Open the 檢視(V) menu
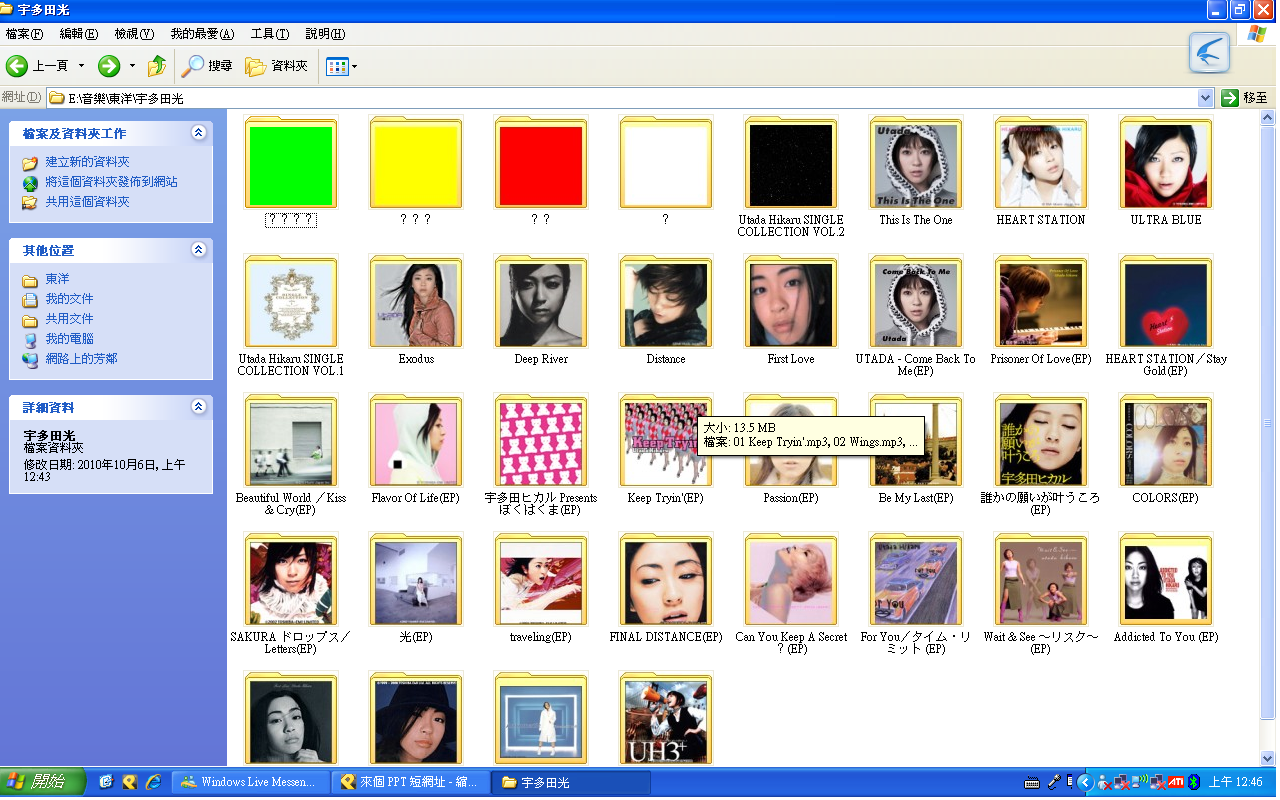 tap(134, 34)
